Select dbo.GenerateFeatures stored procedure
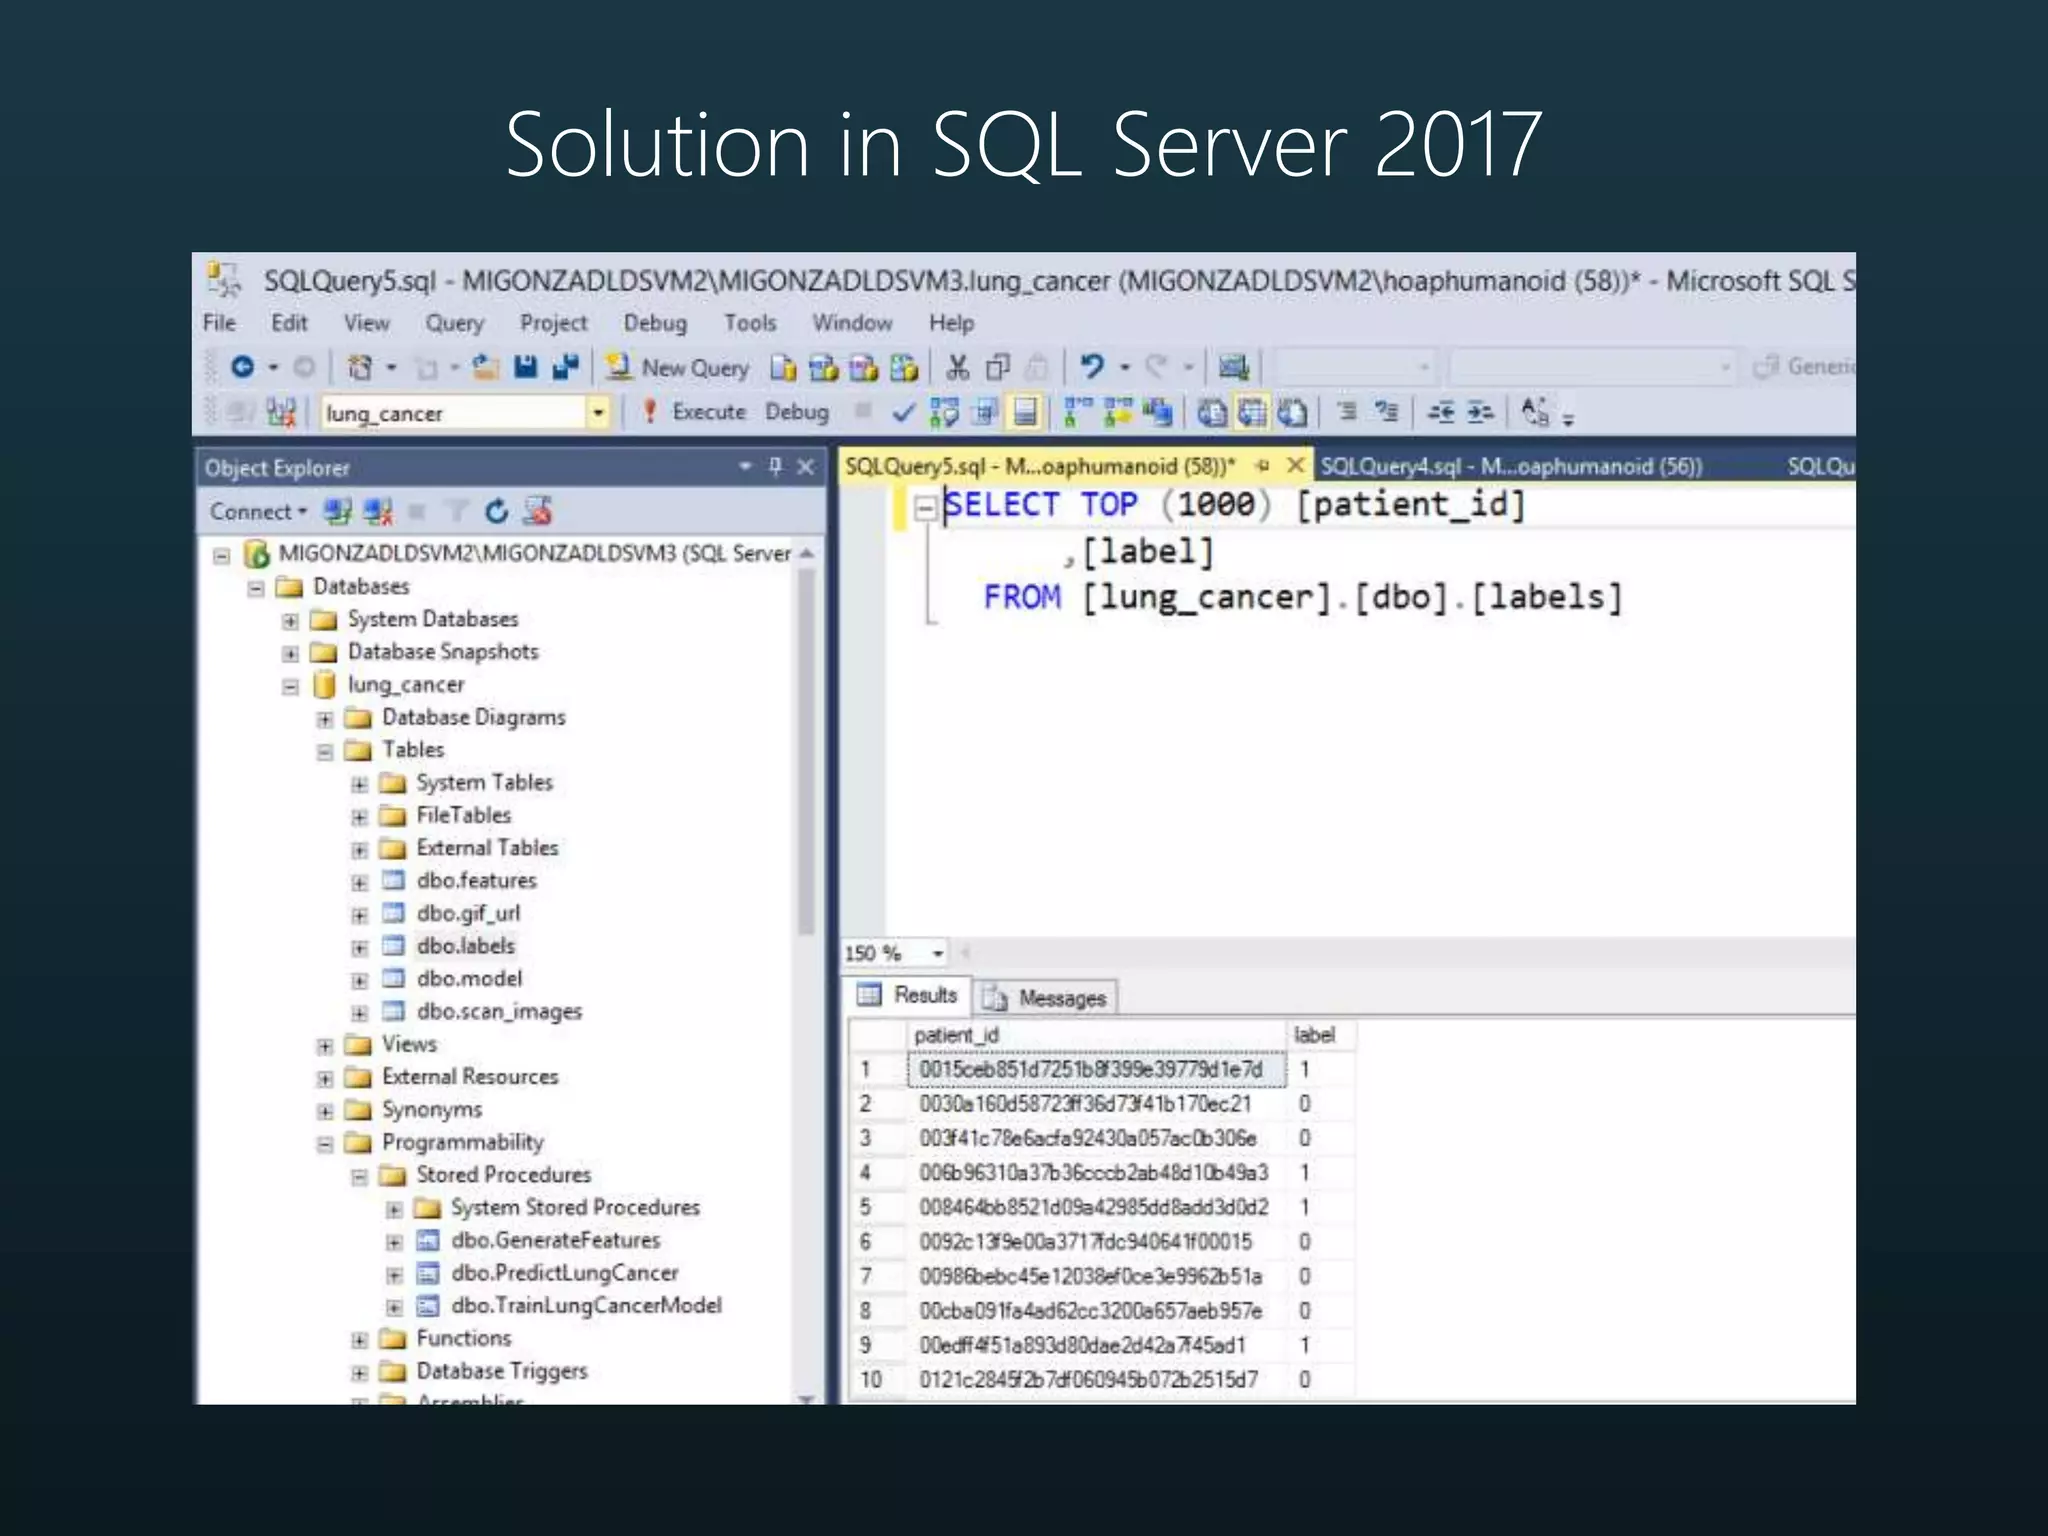Screen dimensions: 2048x1536 (556, 1240)
